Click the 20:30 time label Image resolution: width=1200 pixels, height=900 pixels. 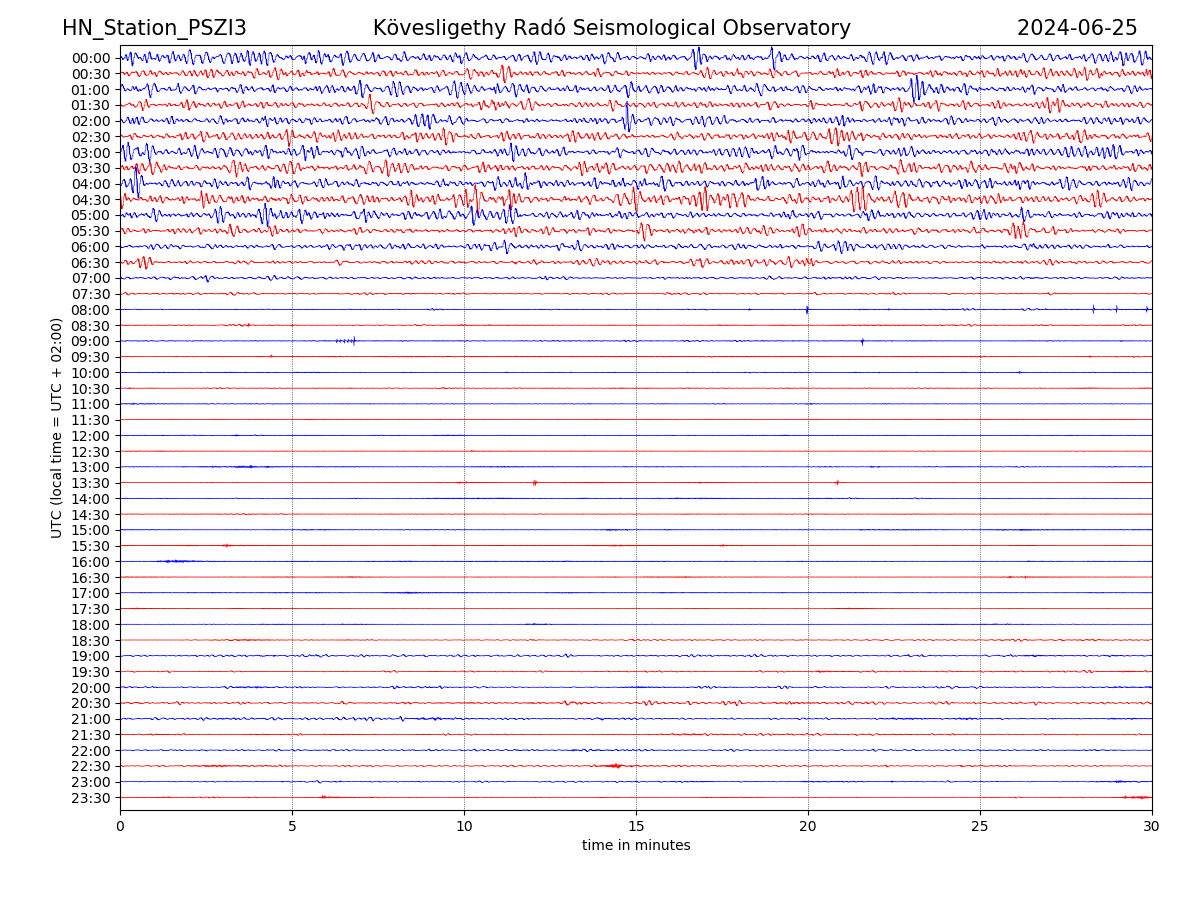(x=91, y=703)
